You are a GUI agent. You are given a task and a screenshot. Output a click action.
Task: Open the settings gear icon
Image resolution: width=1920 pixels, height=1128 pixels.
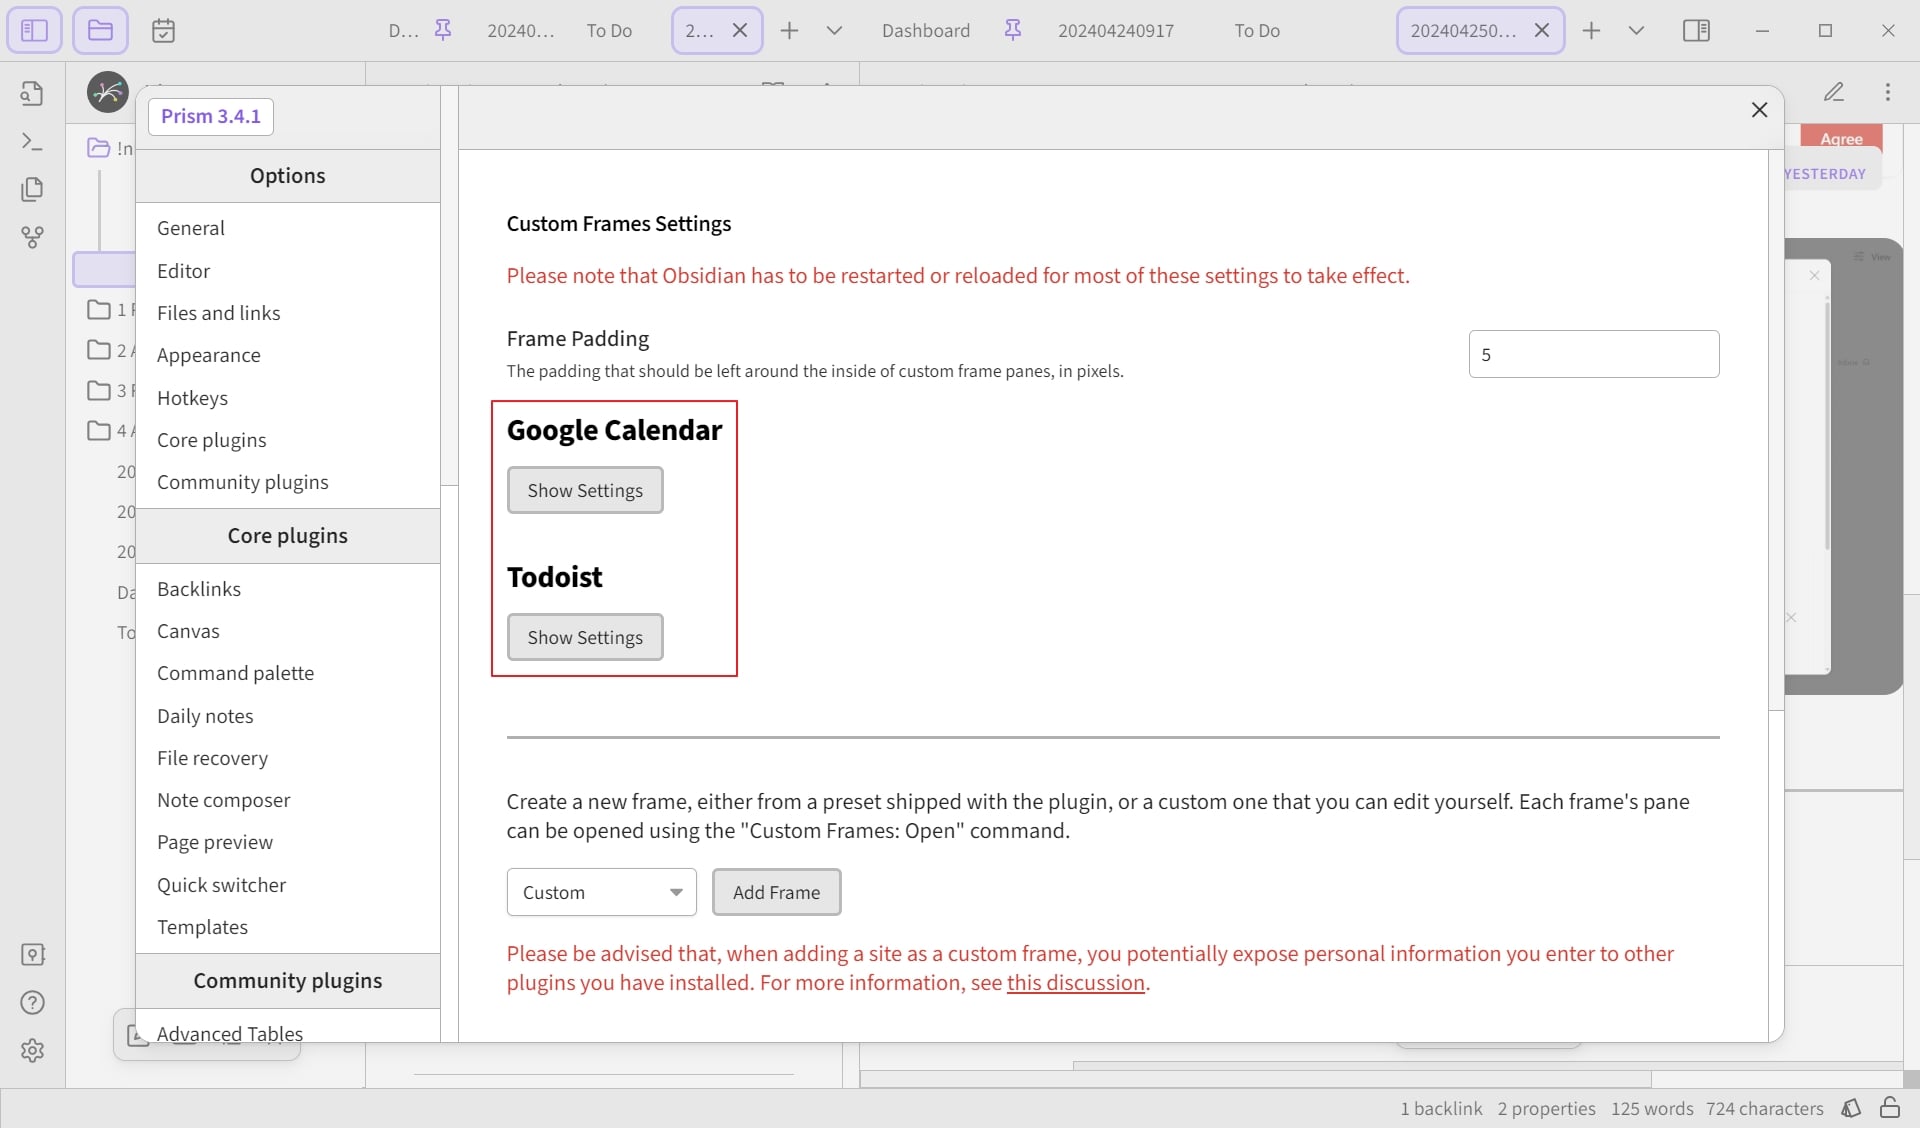(x=32, y=1050)
